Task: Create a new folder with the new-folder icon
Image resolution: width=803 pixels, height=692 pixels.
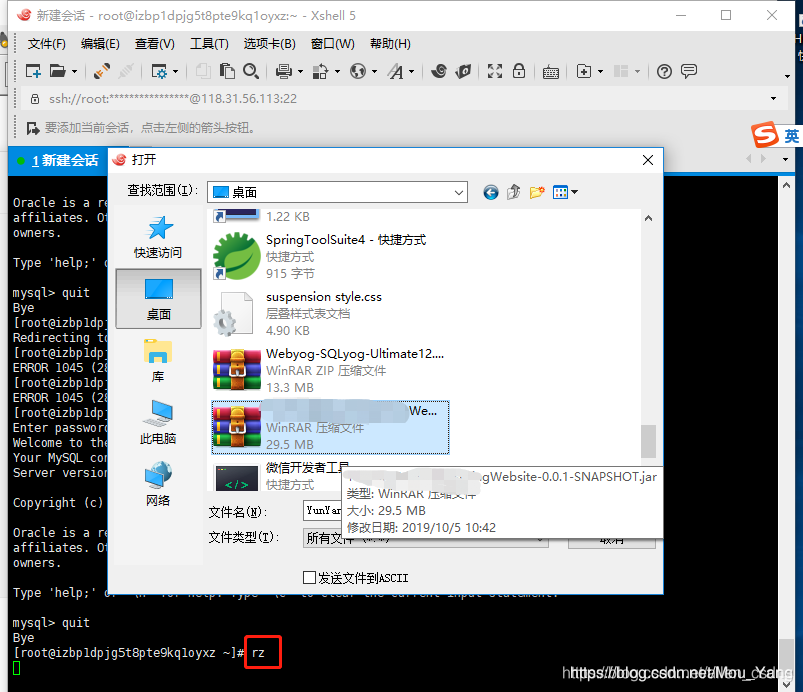Action: click(x=537, y=192)
